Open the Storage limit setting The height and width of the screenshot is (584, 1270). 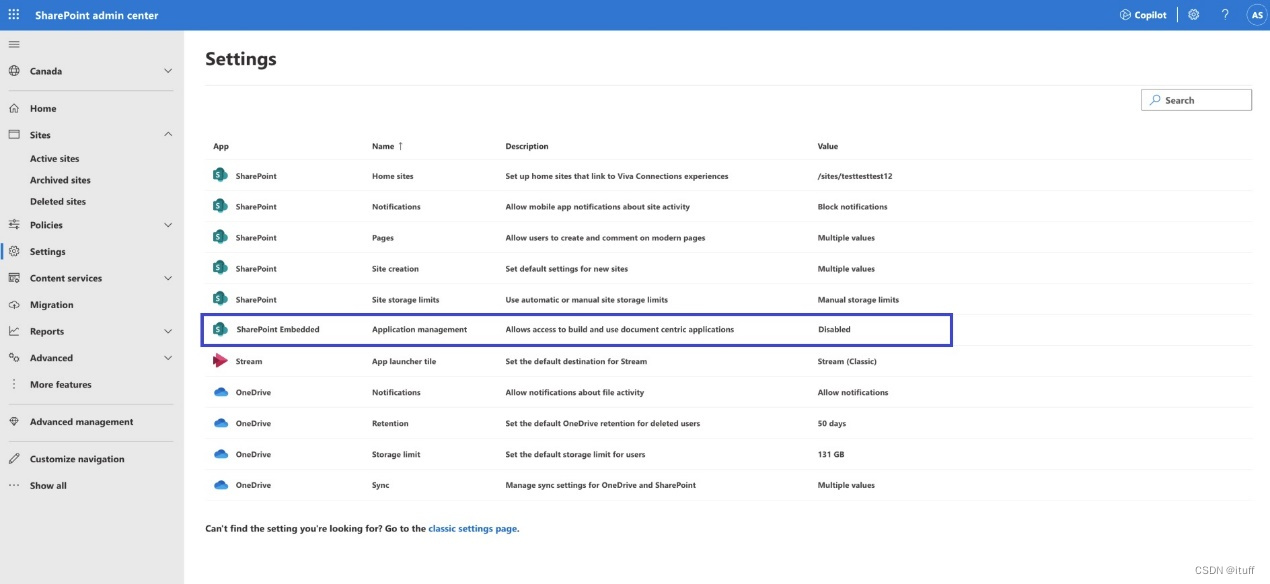pyautogui.click(x=396, y=454)
